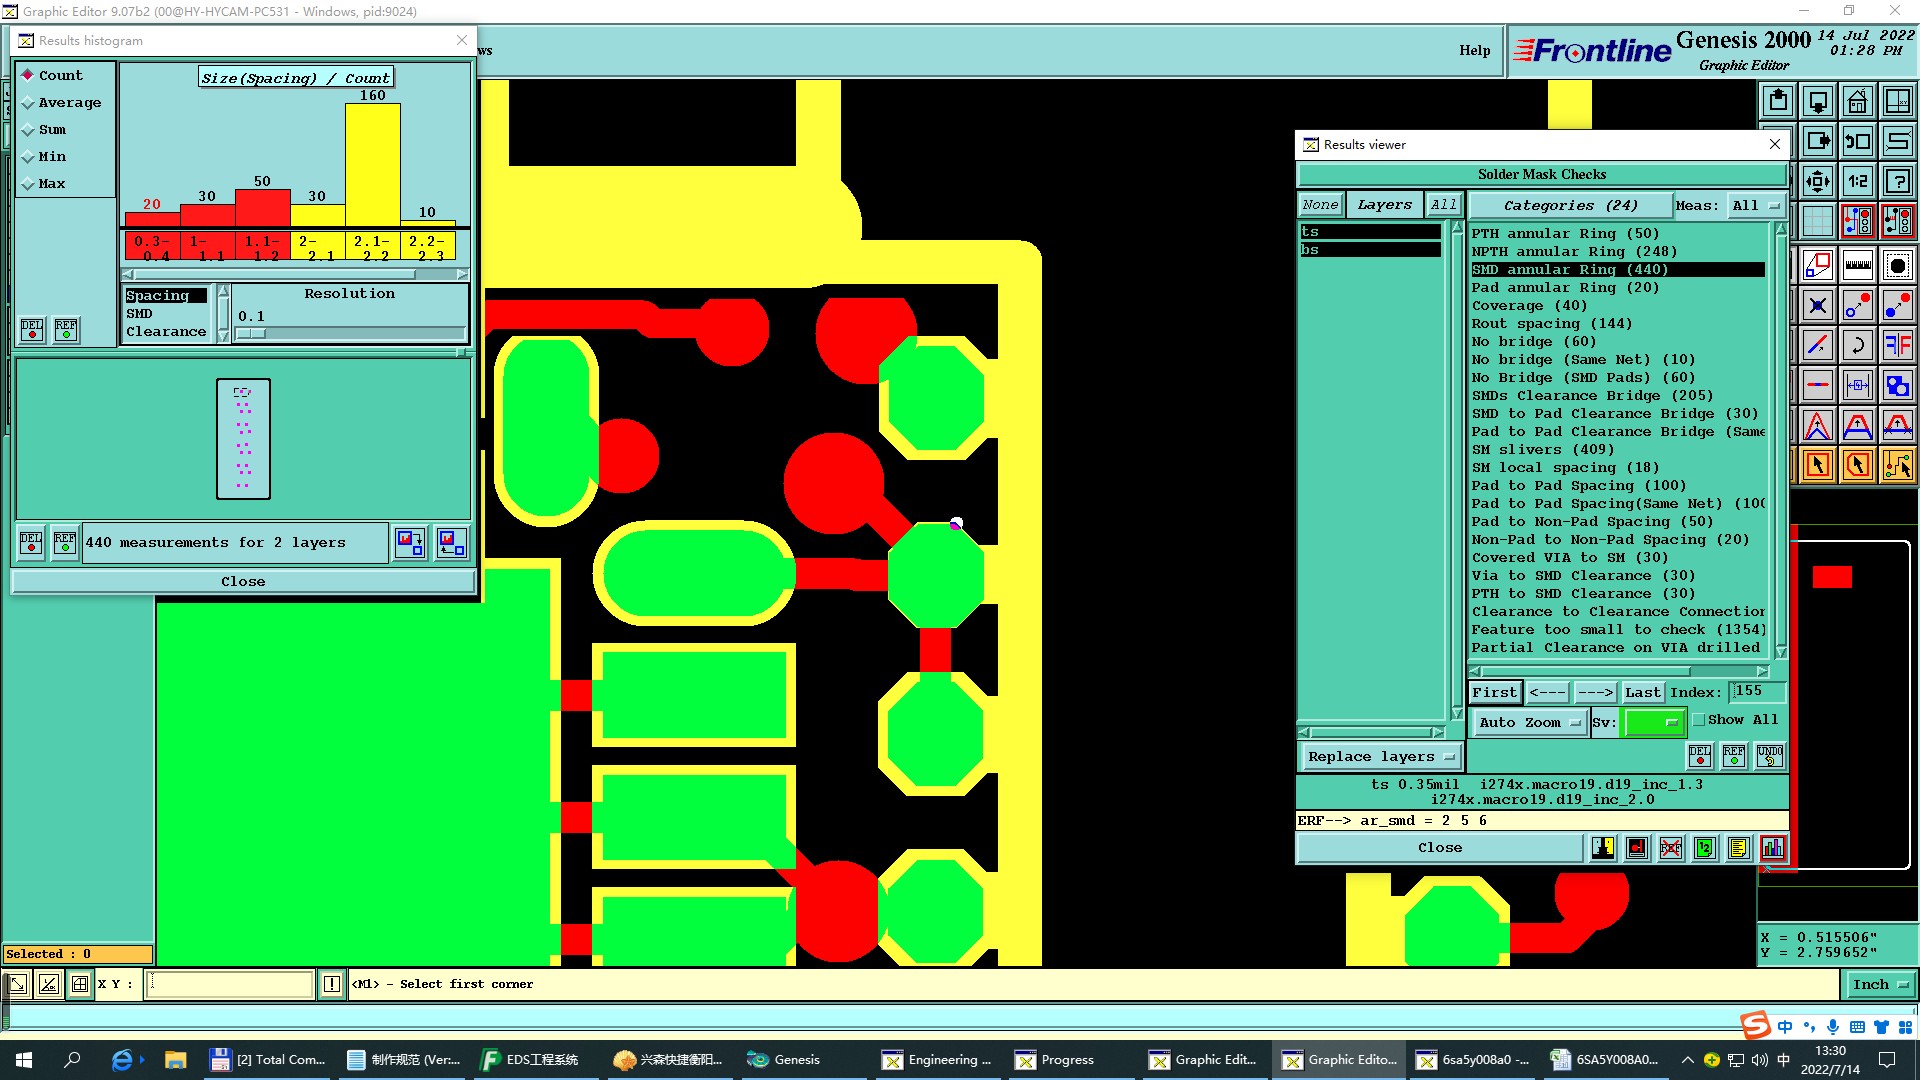Select the zoom area tool icon
This screenshot has height=1080, width=1920.
(x=1818, y=266)
